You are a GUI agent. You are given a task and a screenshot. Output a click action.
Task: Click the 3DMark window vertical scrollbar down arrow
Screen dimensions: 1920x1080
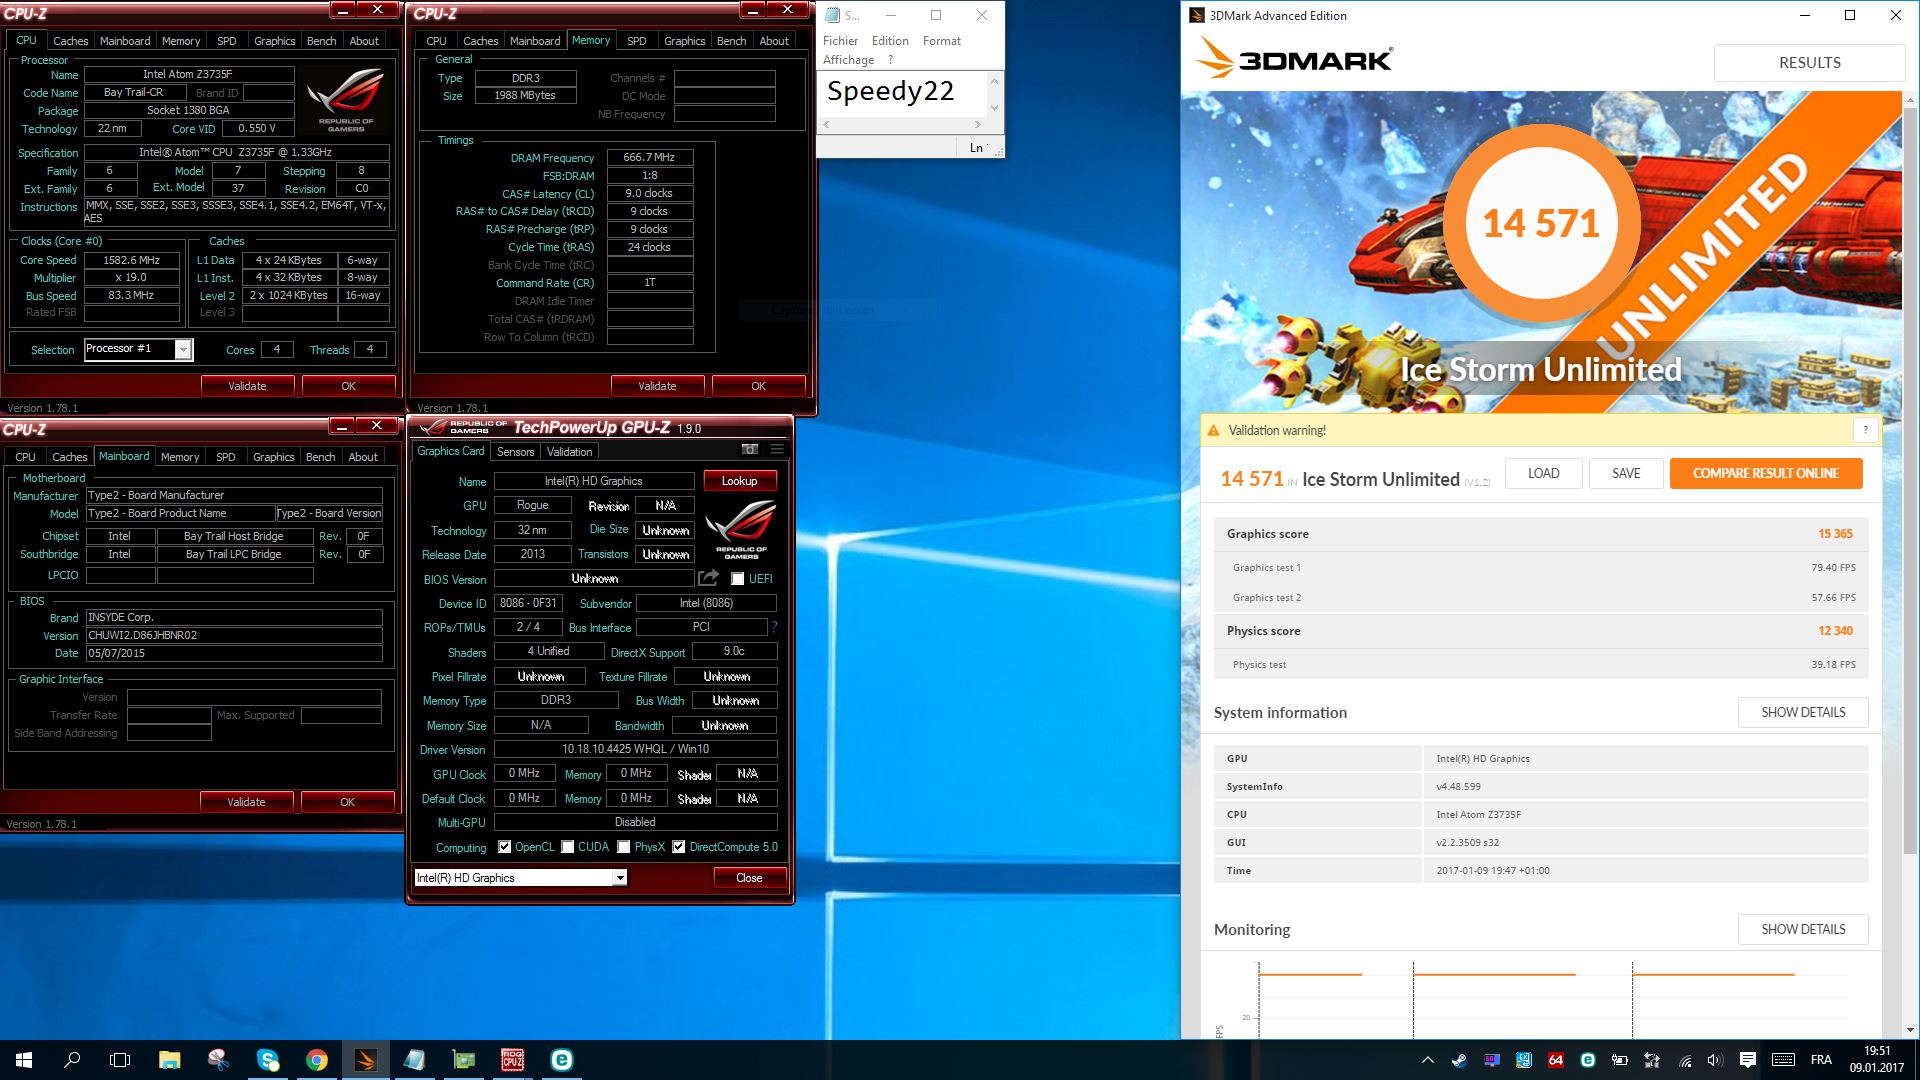[x=1911, y=1029]
